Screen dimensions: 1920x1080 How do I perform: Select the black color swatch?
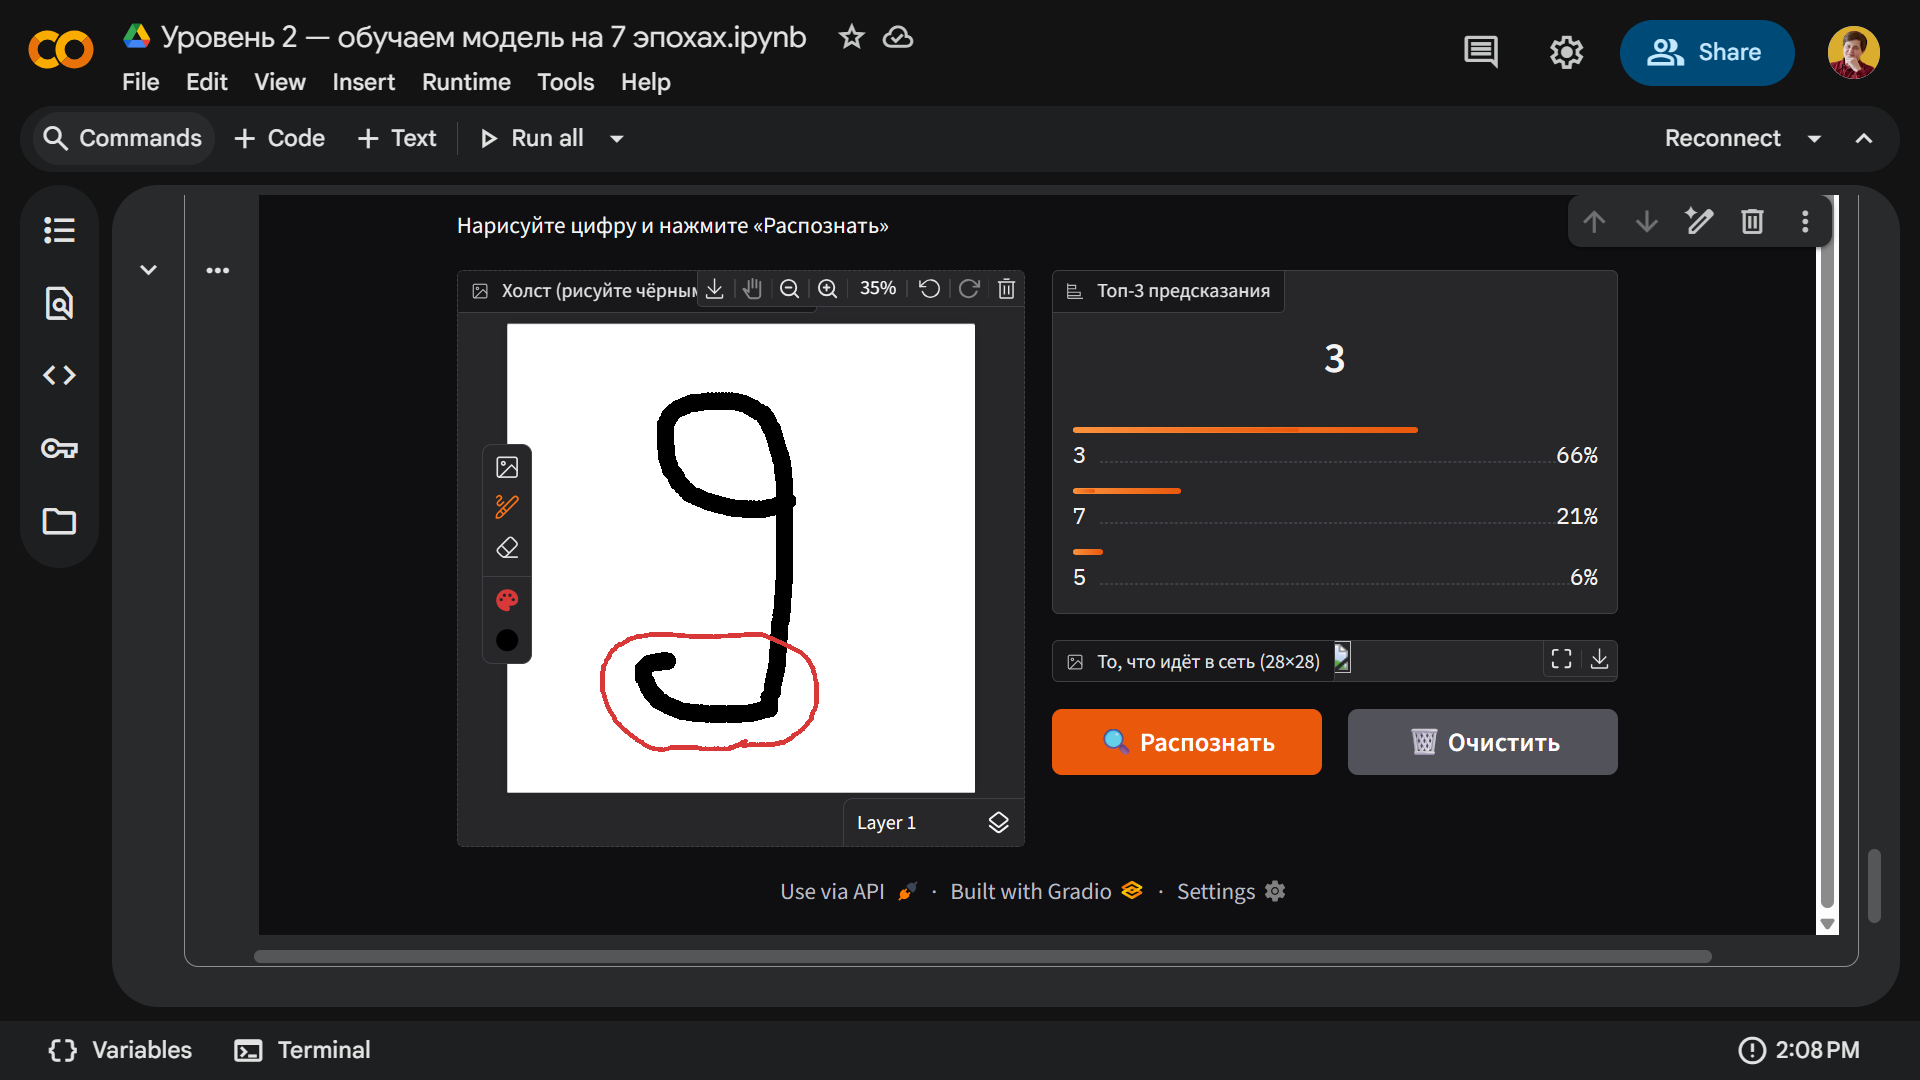pyautogui.click(x=507, y=641)
